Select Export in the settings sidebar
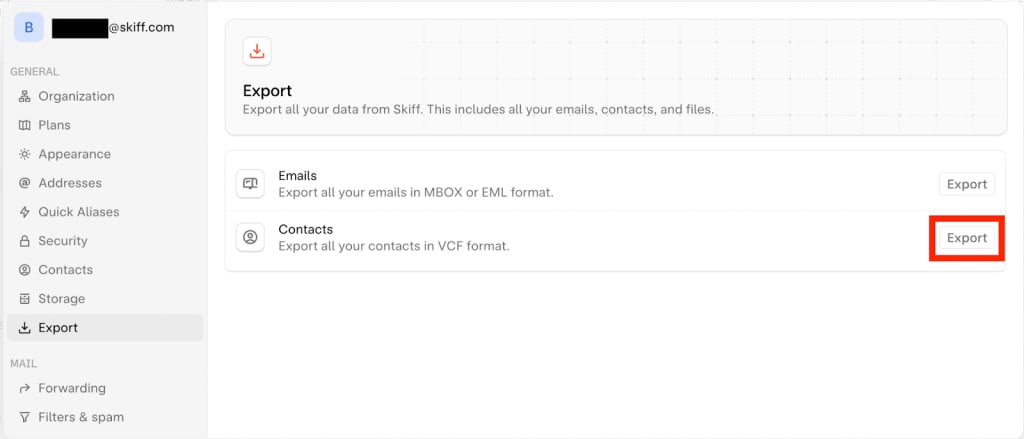The image size is (1024, 439). pos(58,328)
